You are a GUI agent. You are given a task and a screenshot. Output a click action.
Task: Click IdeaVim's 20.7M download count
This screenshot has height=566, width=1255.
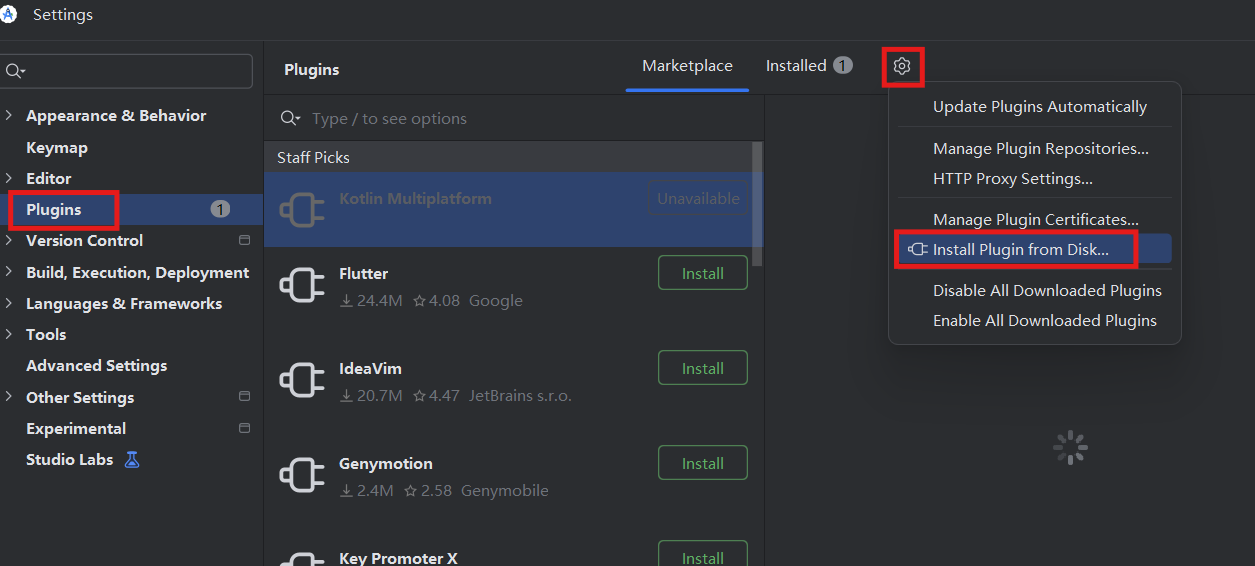[371, 395]
